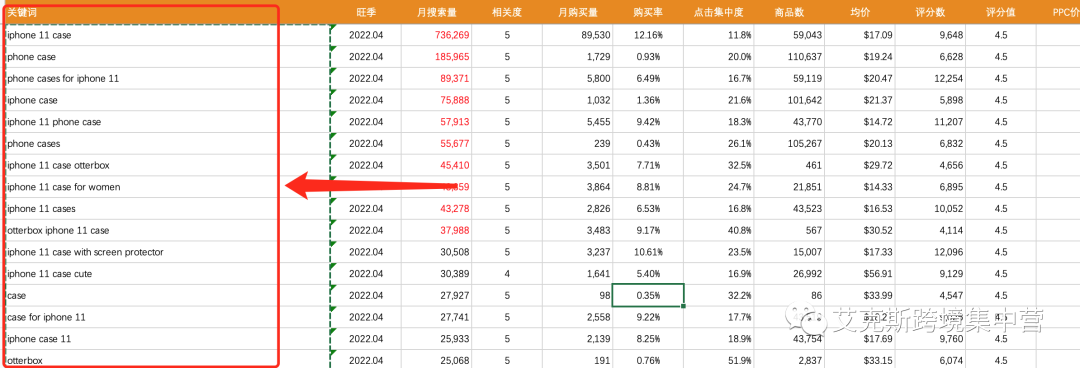The image size is (1080, 368).
Task: Select the 点击集中度 header cell
Action: pos(718,12)
